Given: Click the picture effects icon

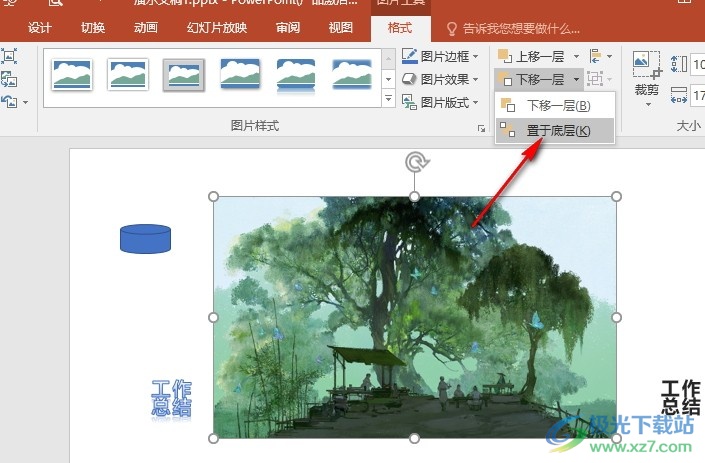Looking at the screenshot, I should (x=409, y=79).
